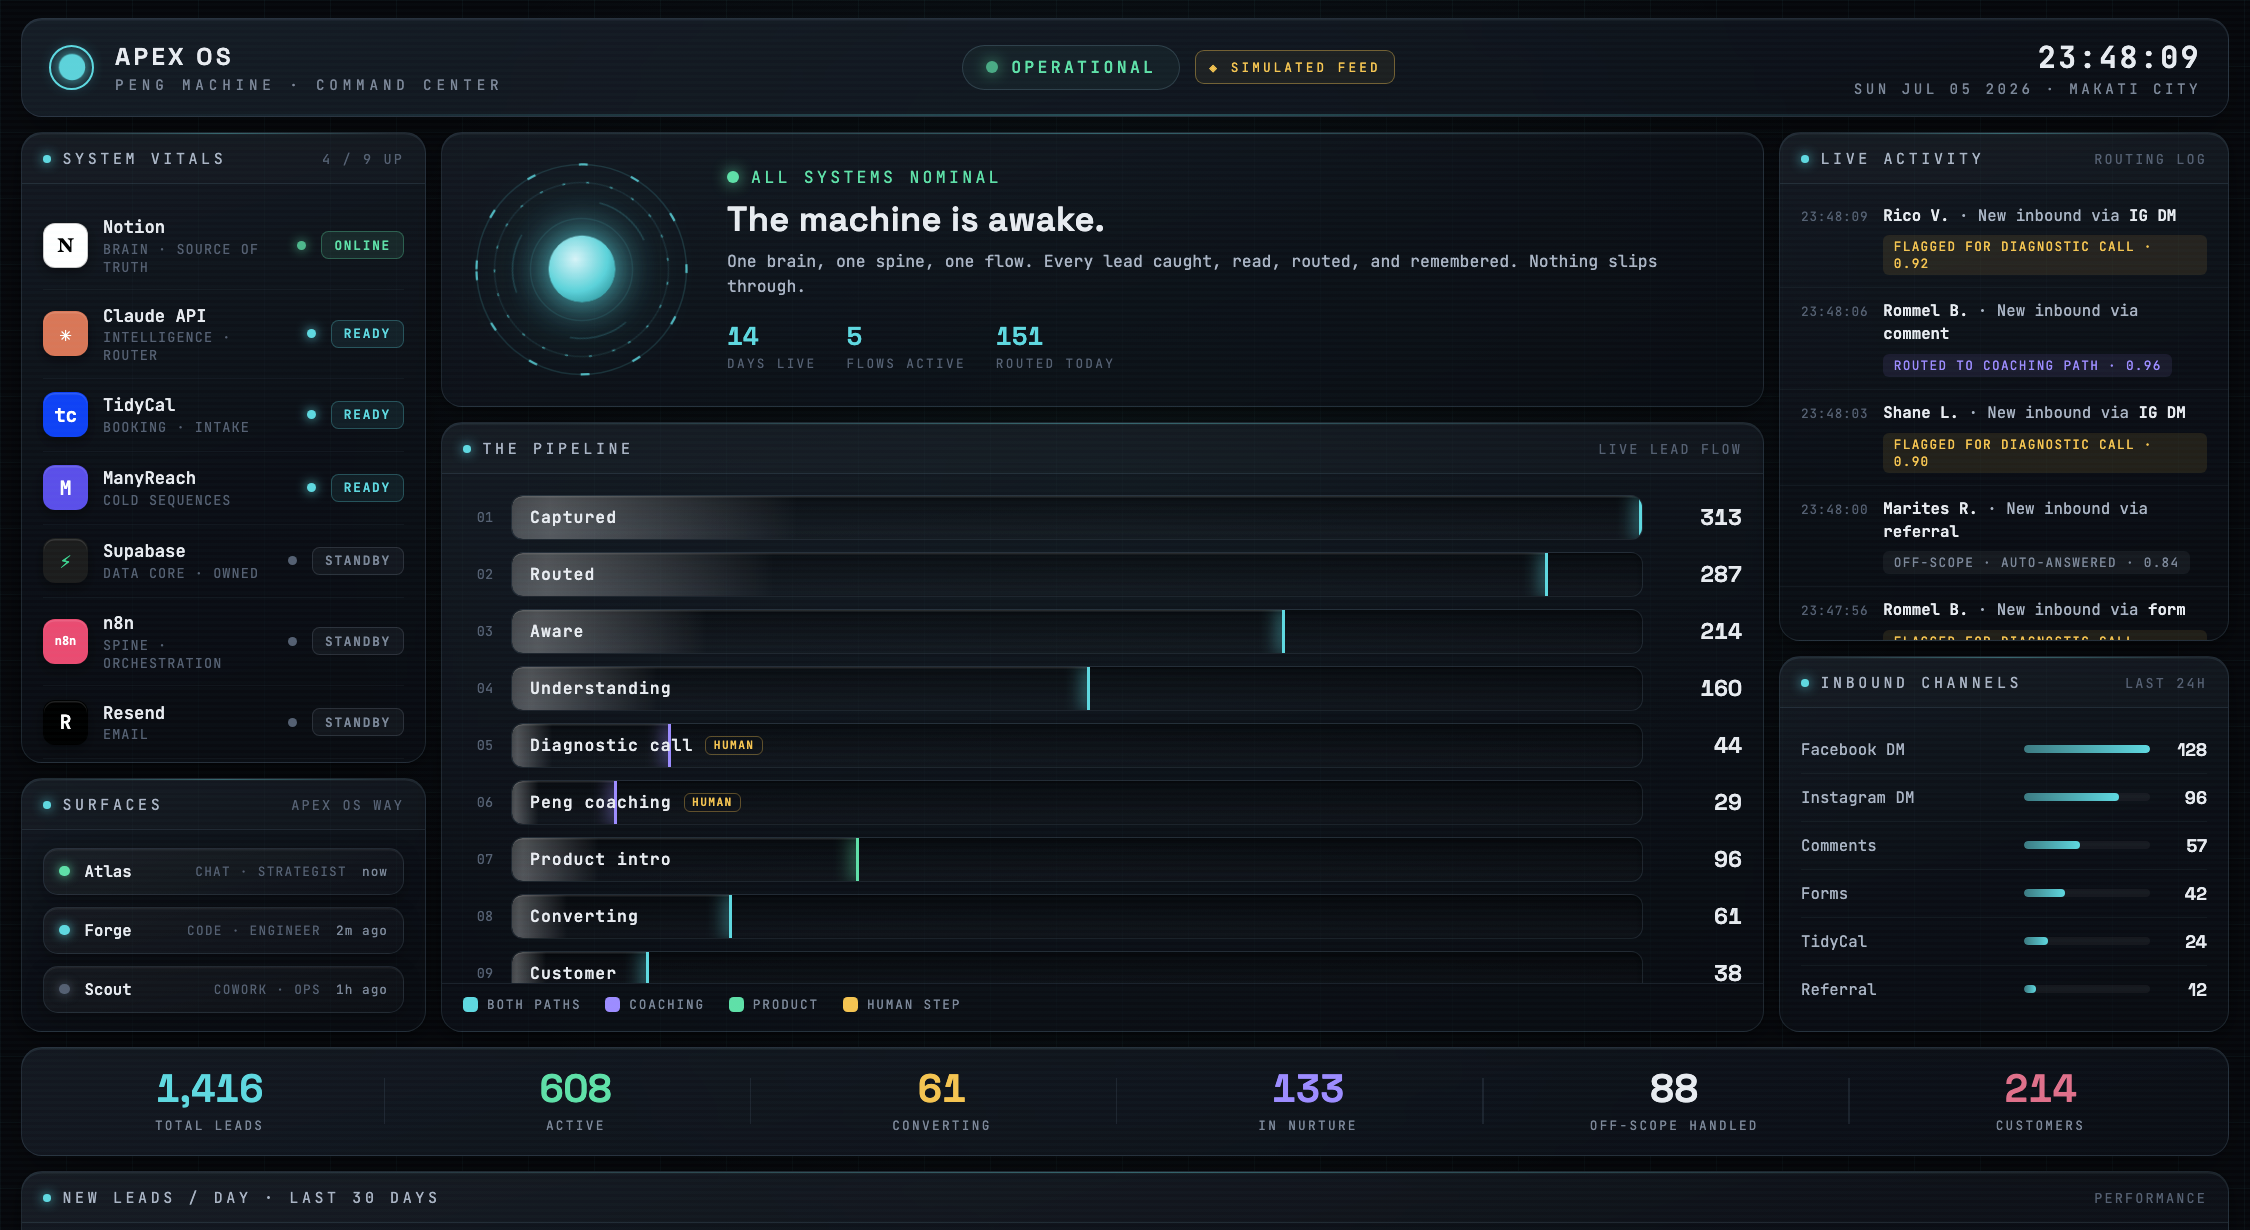Click ROUTED TO COACHING PATH tag
Image resolution: width=2250 pixels, height=1230 pixels.
pos(2026,365)
